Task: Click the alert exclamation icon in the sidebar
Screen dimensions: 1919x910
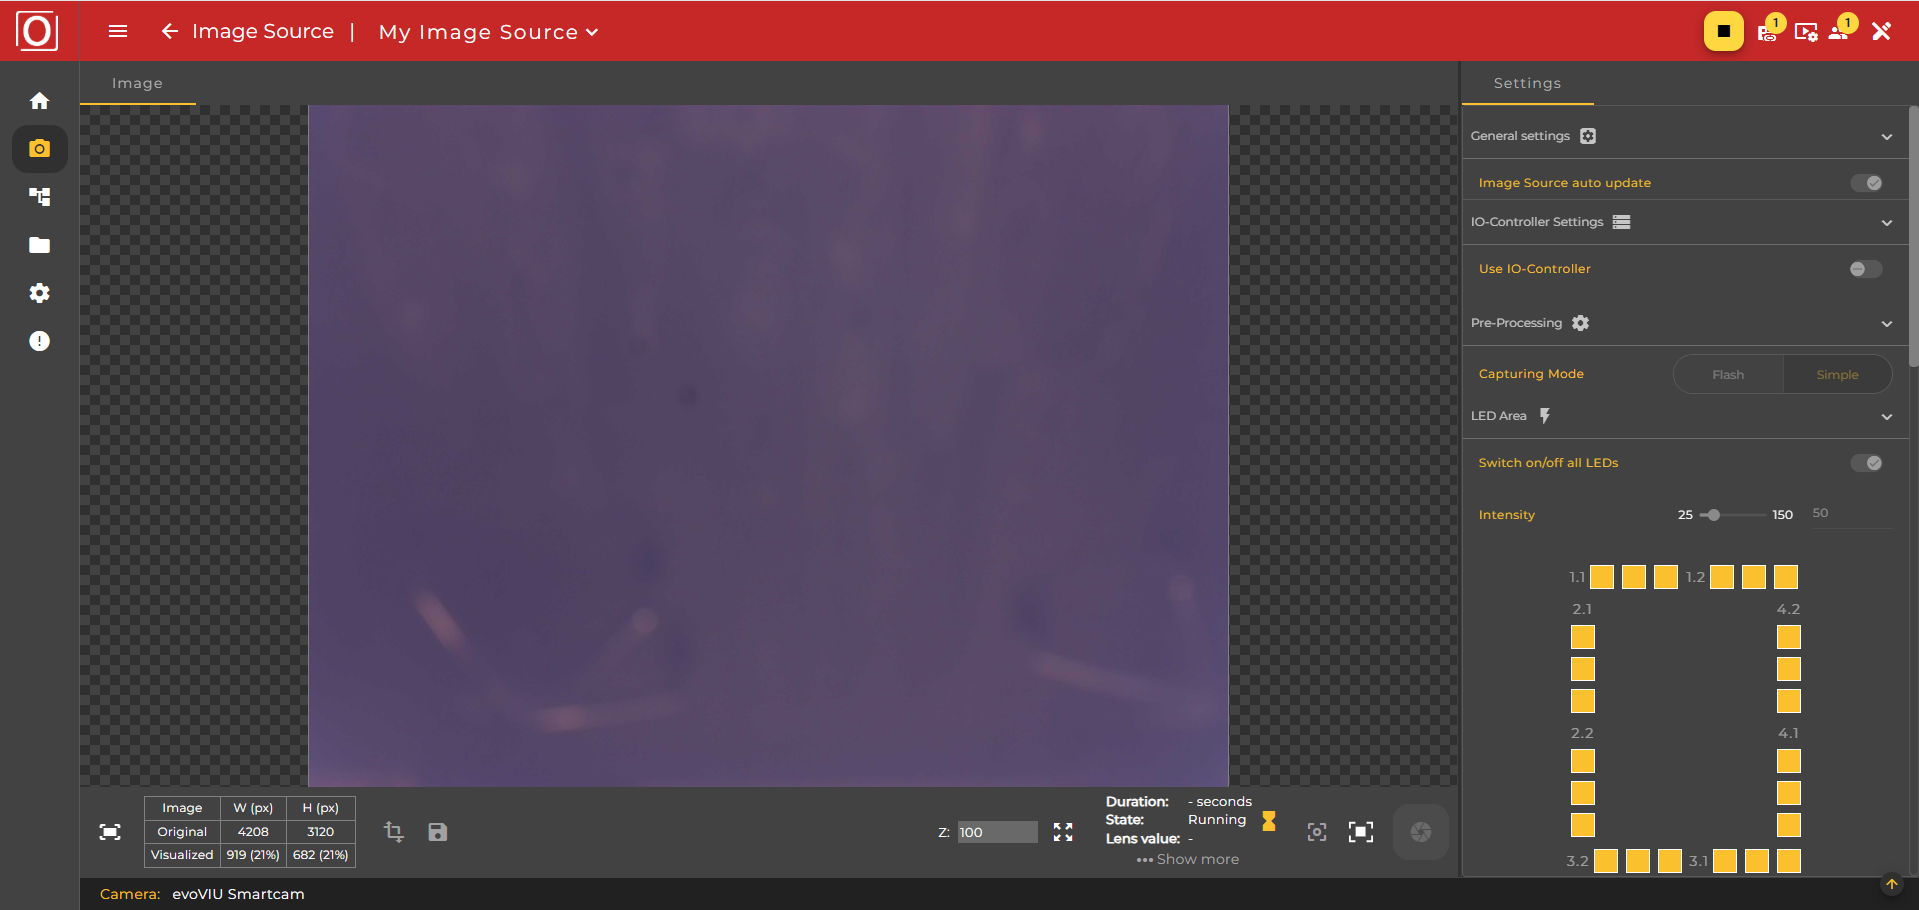Action: click(39, 341)
